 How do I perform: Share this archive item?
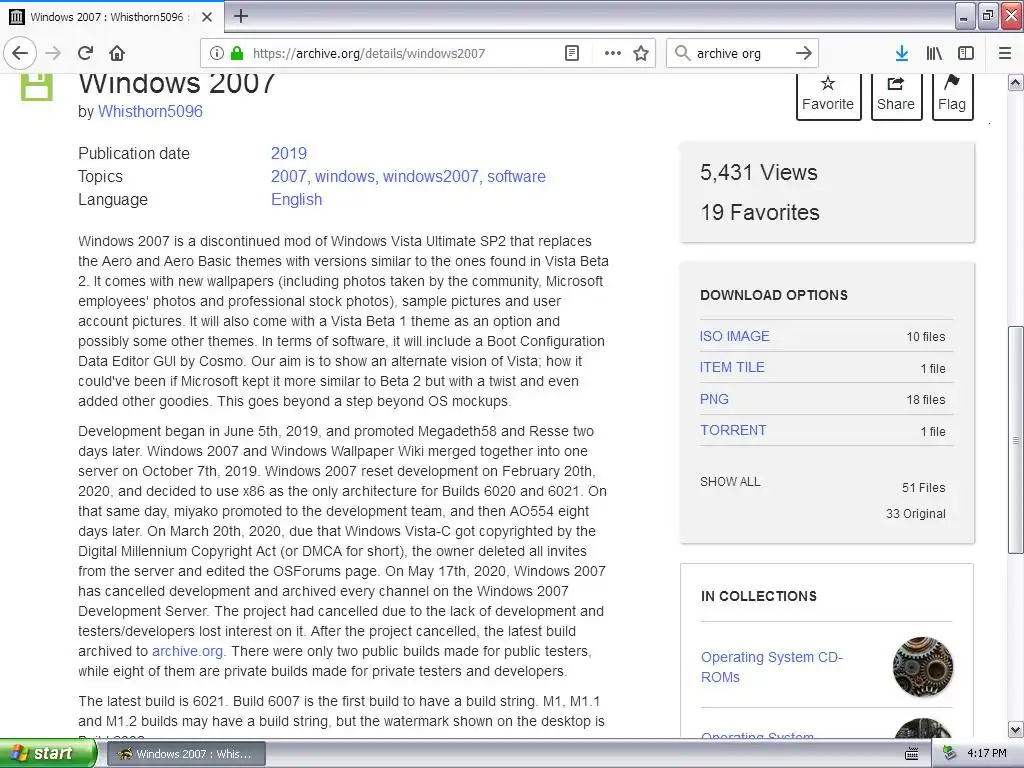[x=896, y=97]
